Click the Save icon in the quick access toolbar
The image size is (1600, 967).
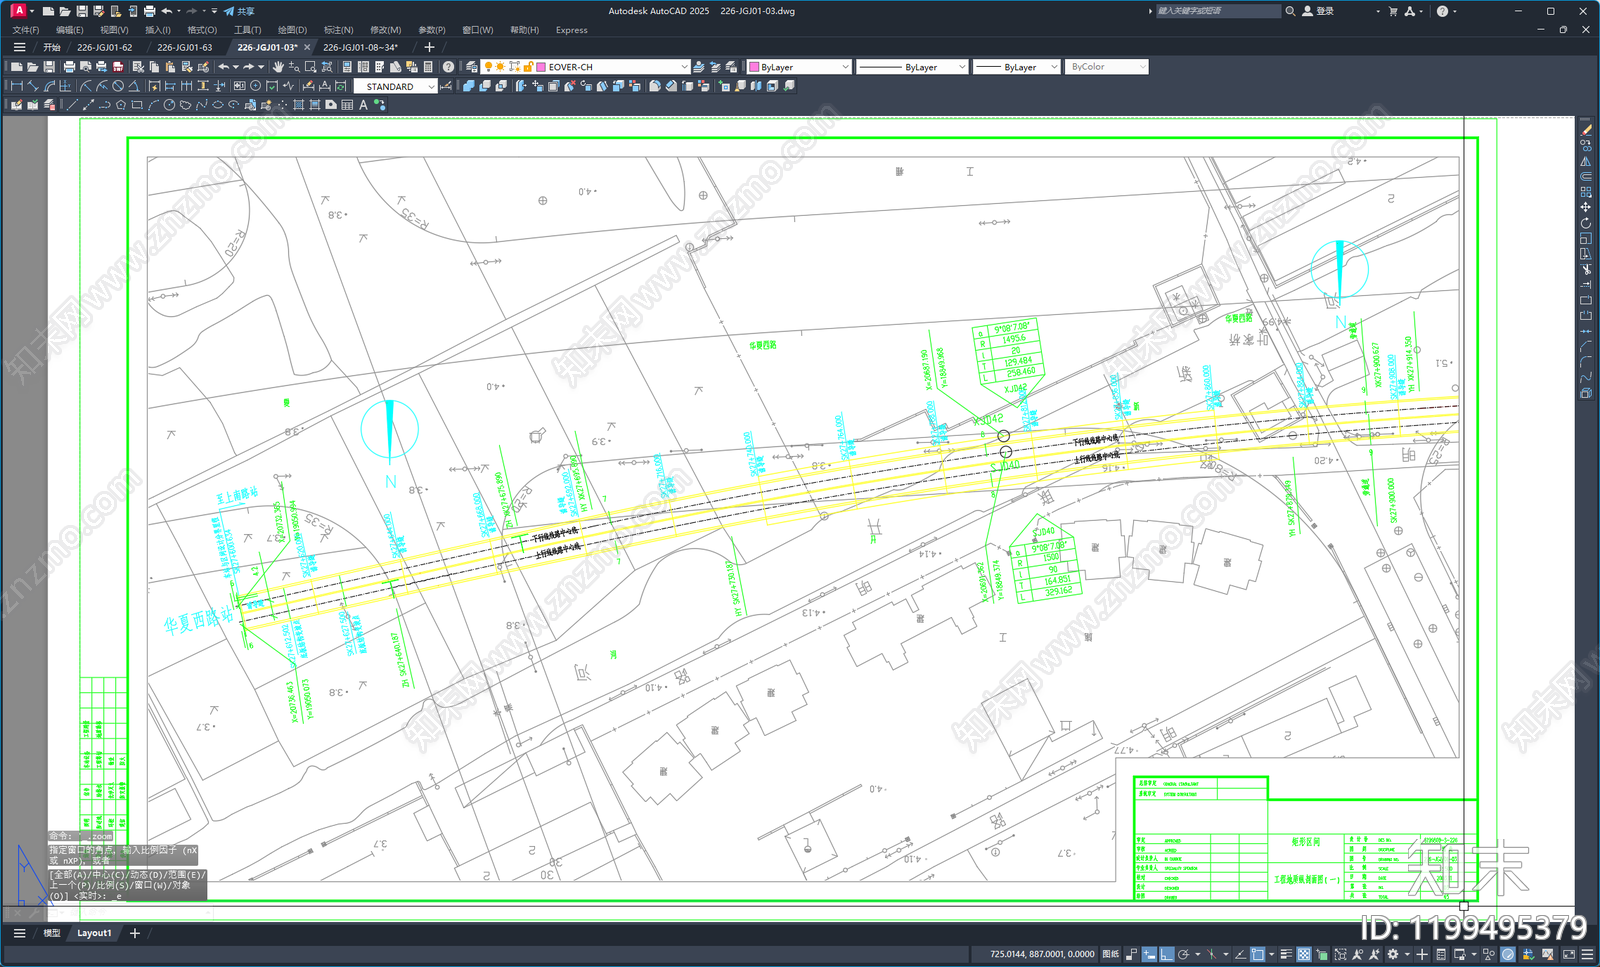tap(81, 11)
